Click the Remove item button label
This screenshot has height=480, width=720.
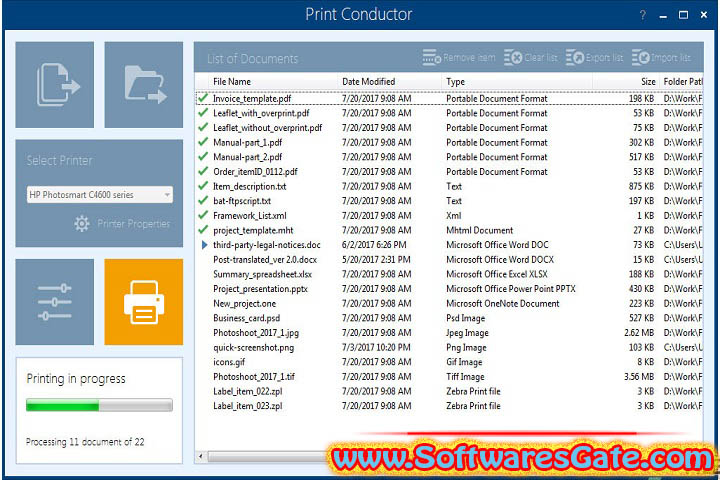[469, 58]
